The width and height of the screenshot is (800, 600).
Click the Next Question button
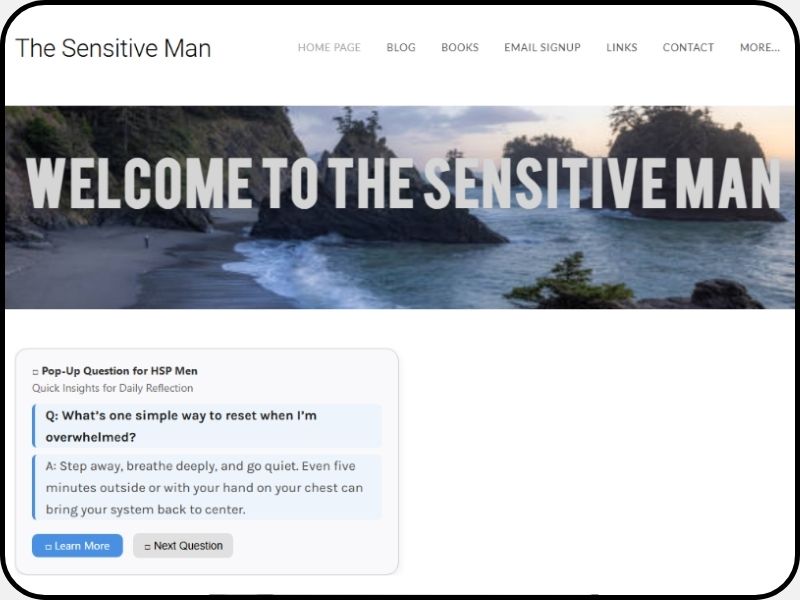(183, 546)
